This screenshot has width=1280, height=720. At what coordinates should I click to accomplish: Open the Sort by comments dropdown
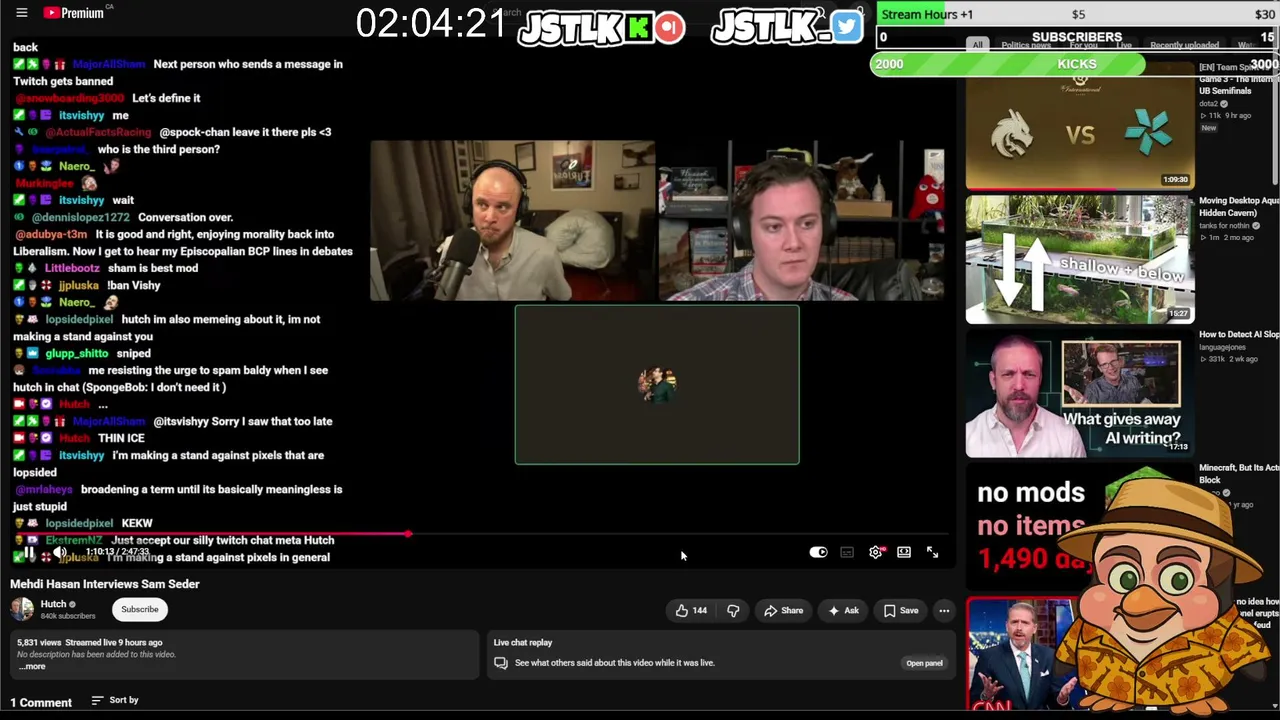tap(115, 700)
